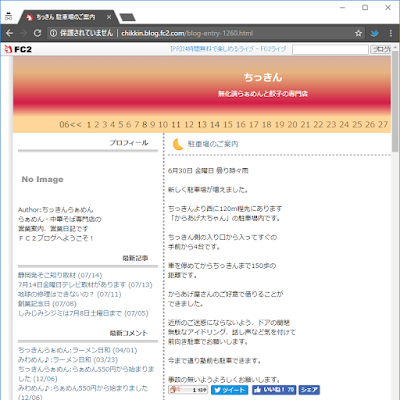This screenshot has height=400, width=400.
Task: Click the text 6月30日 金曜日 曇り時々雨
Action: (x=208, y=171)
